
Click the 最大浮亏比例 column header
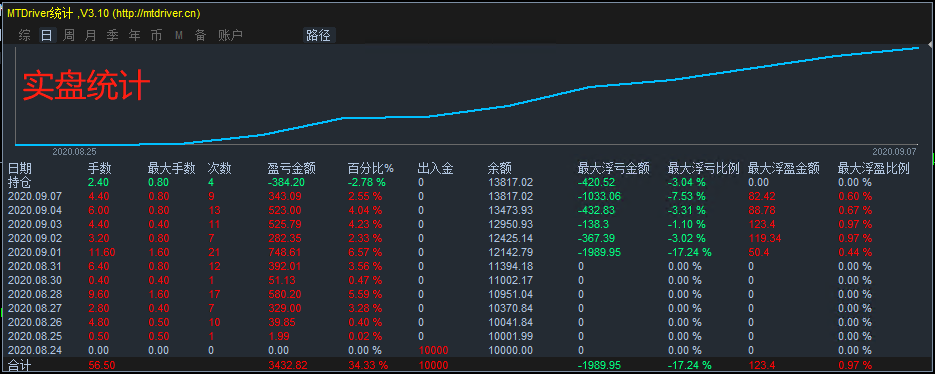click(704, 169)
